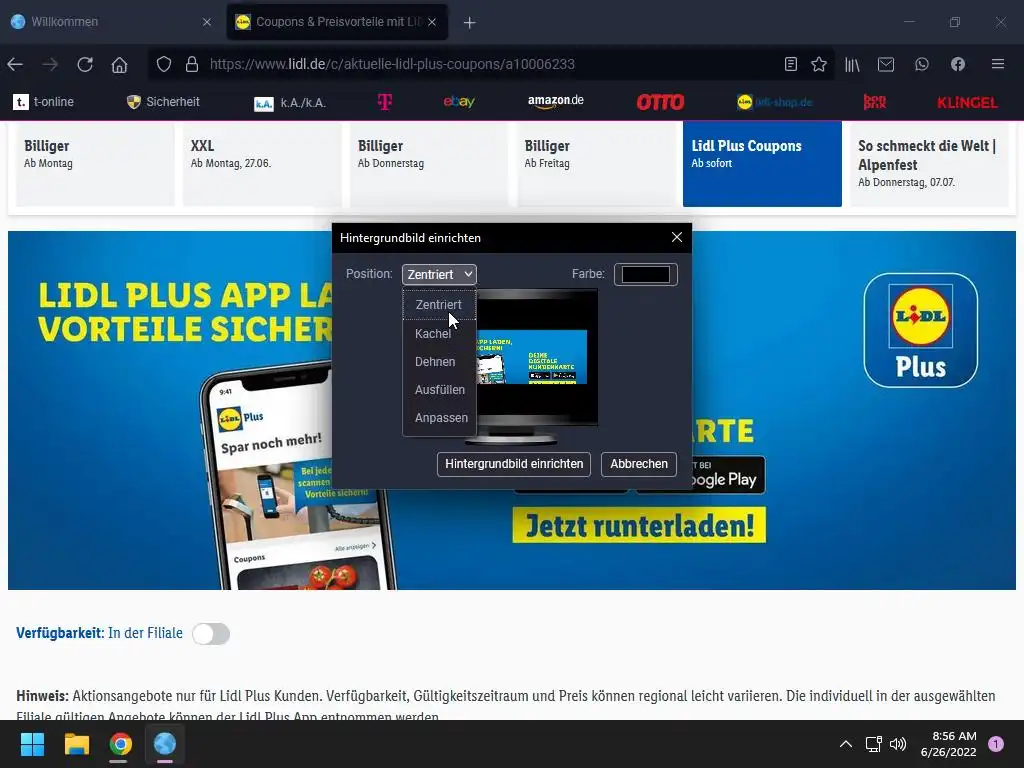This screenshot has width=1024, height=768.
Task: Collapse the Position dropdown Zentriert
Action: pos(440,274)
